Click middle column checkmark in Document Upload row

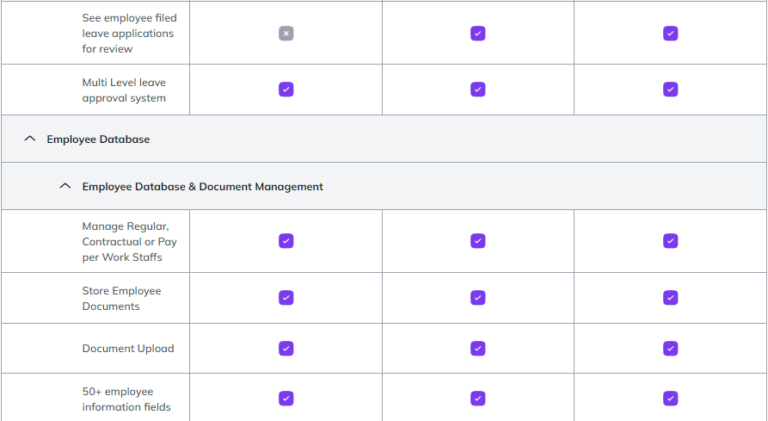click(x=478, y=348)
